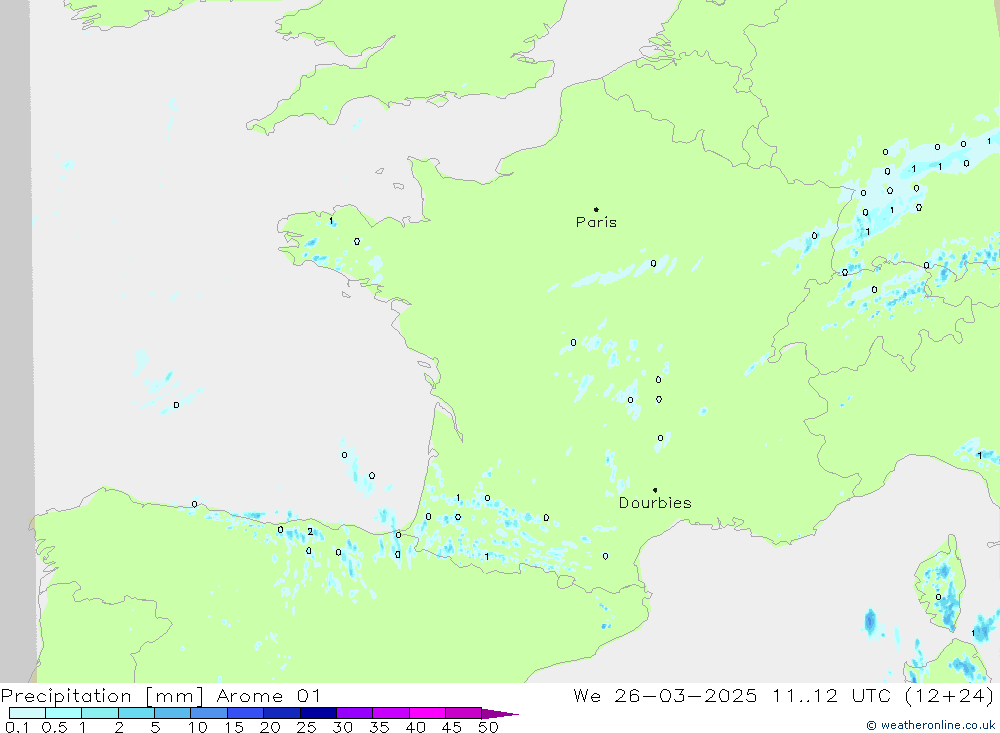
Task: Pick the 10–15 mm blue legend swatch
Action: tap(209, 713)
